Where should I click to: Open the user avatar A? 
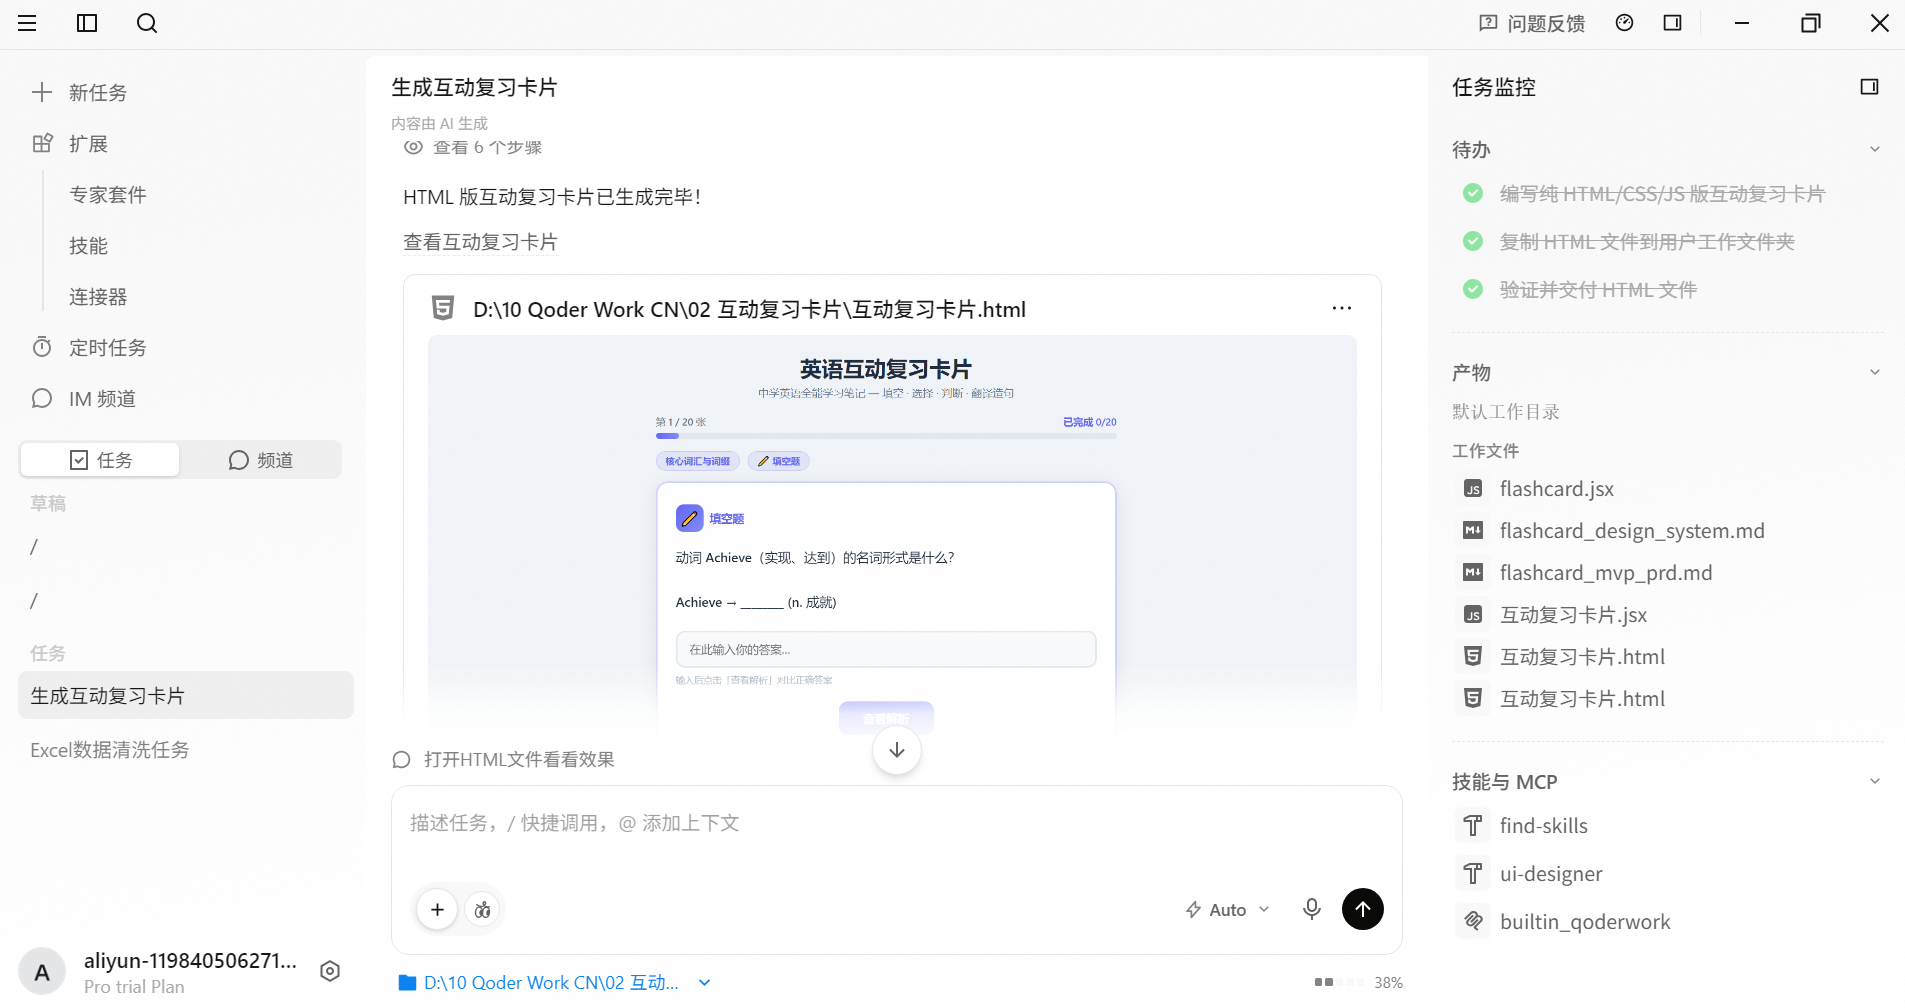click(x=42, y=972)
